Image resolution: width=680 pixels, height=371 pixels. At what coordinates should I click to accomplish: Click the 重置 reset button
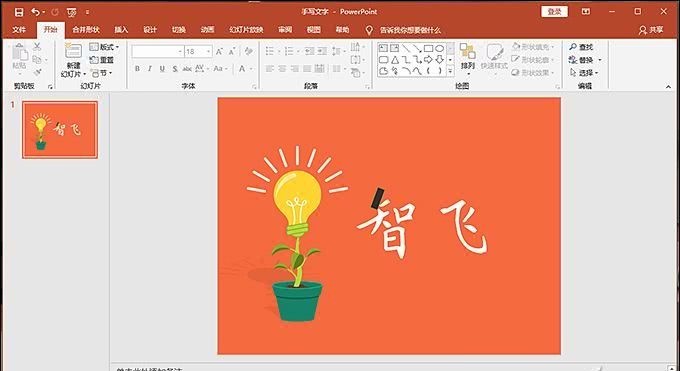pos(102,60)
